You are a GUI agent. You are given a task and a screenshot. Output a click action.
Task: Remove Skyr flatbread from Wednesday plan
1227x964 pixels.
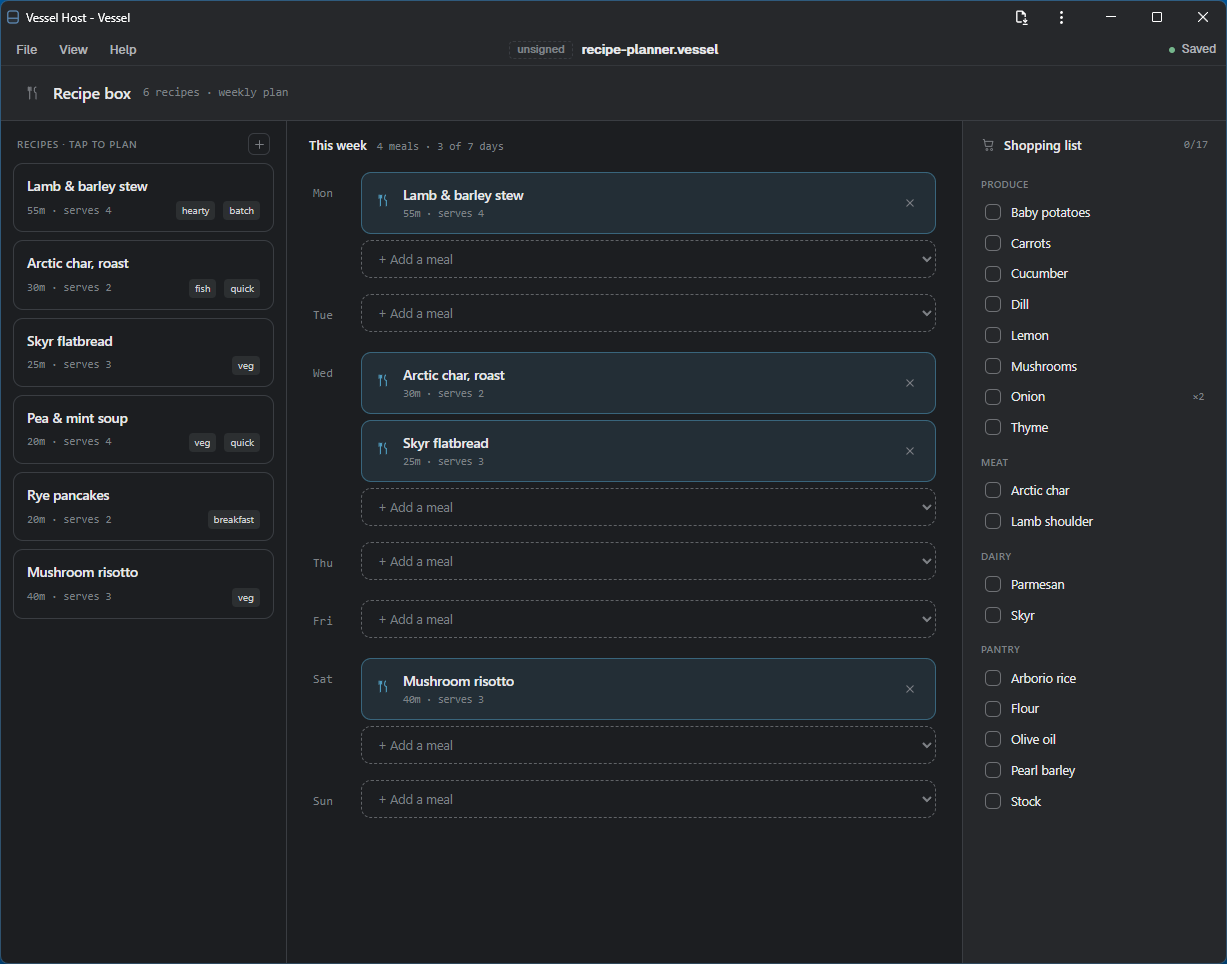910,451
